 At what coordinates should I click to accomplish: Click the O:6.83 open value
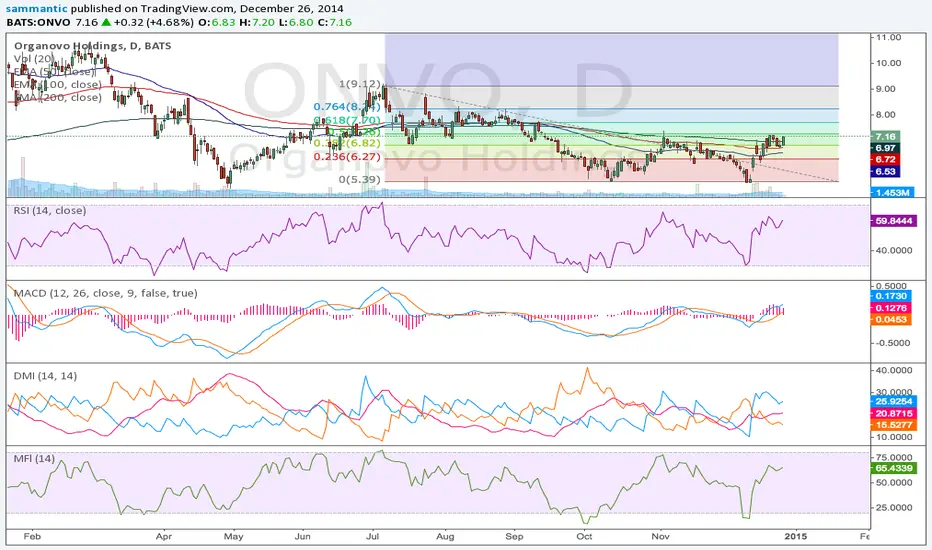(216, 23)
